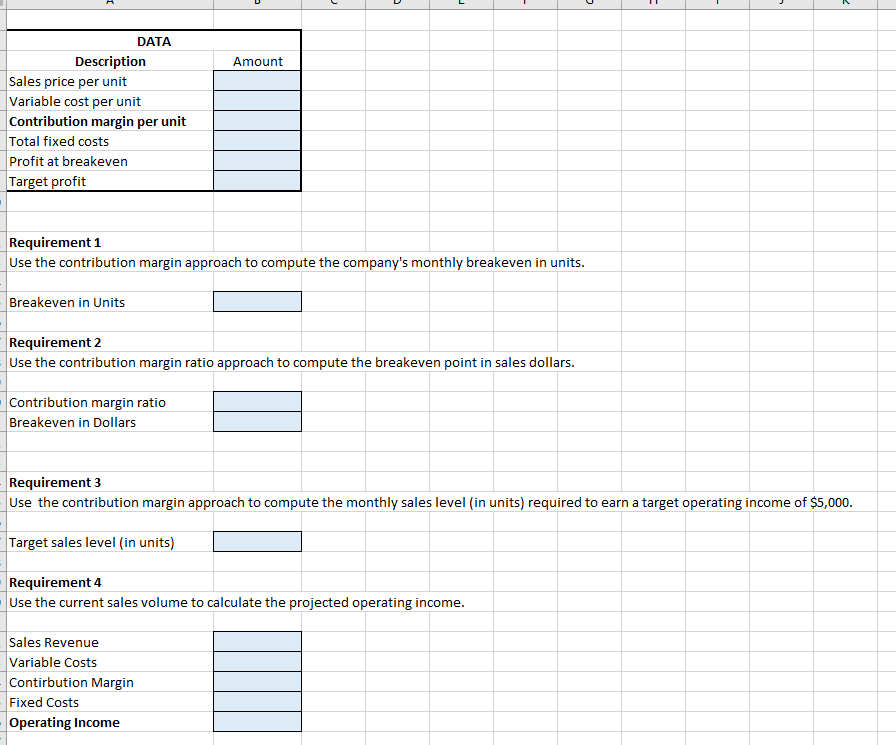Select the Profit at breakeven amount cell
The image size is (896, 745).
(x=257, y=161)
